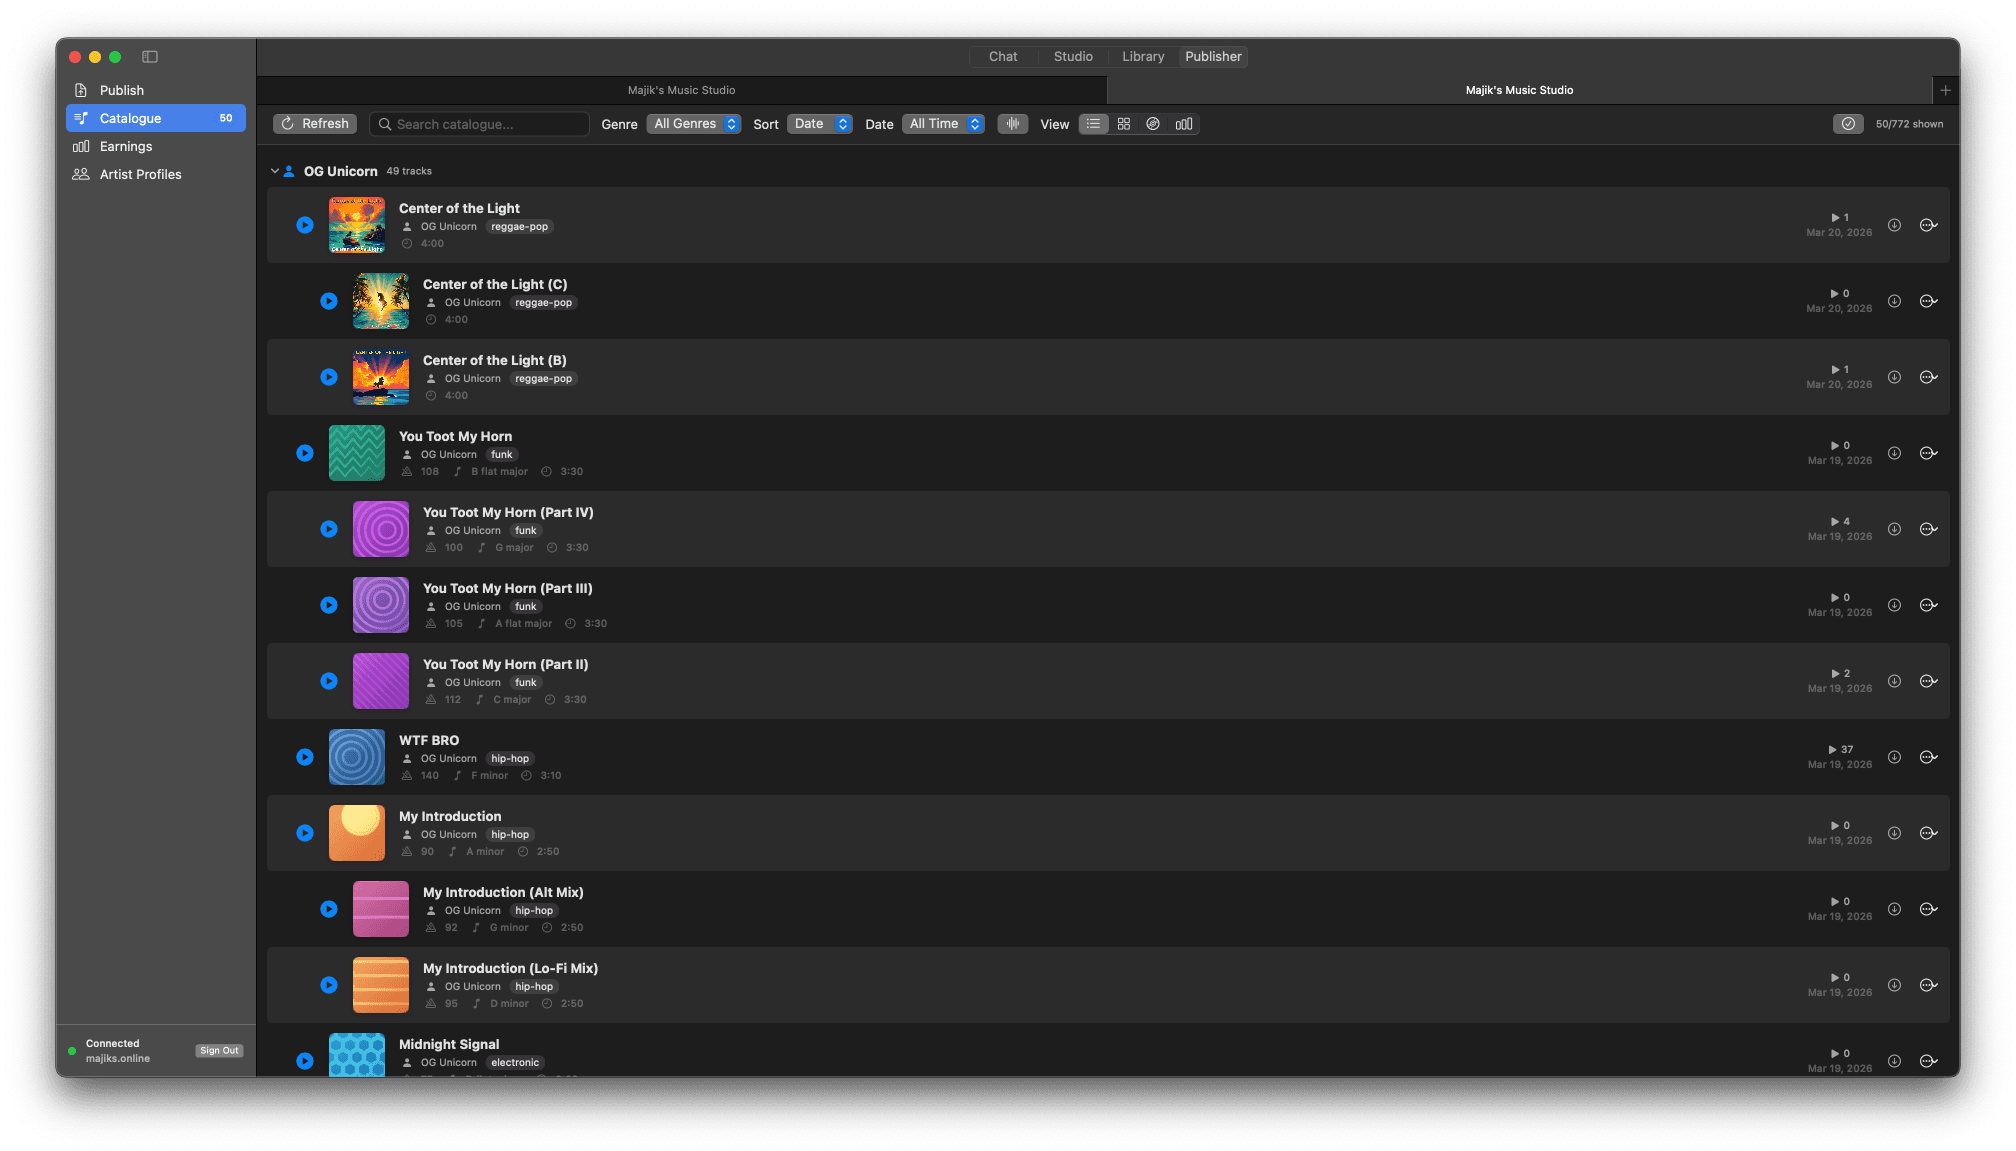2016x1151 pixels.
Task: Download You Toot My Horn
Action: click(1894, 453)
